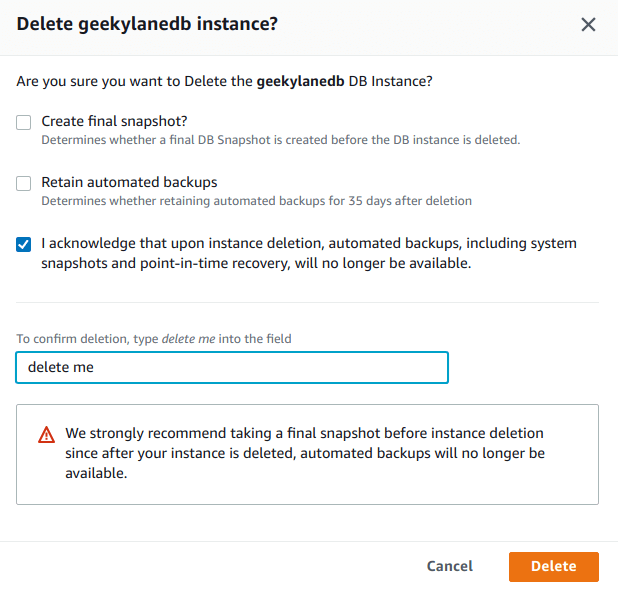618x590 pixels.
Task: Click bold geekylanedb in the confirmation question
Action: pyautogui.click(x=300, y=81)
